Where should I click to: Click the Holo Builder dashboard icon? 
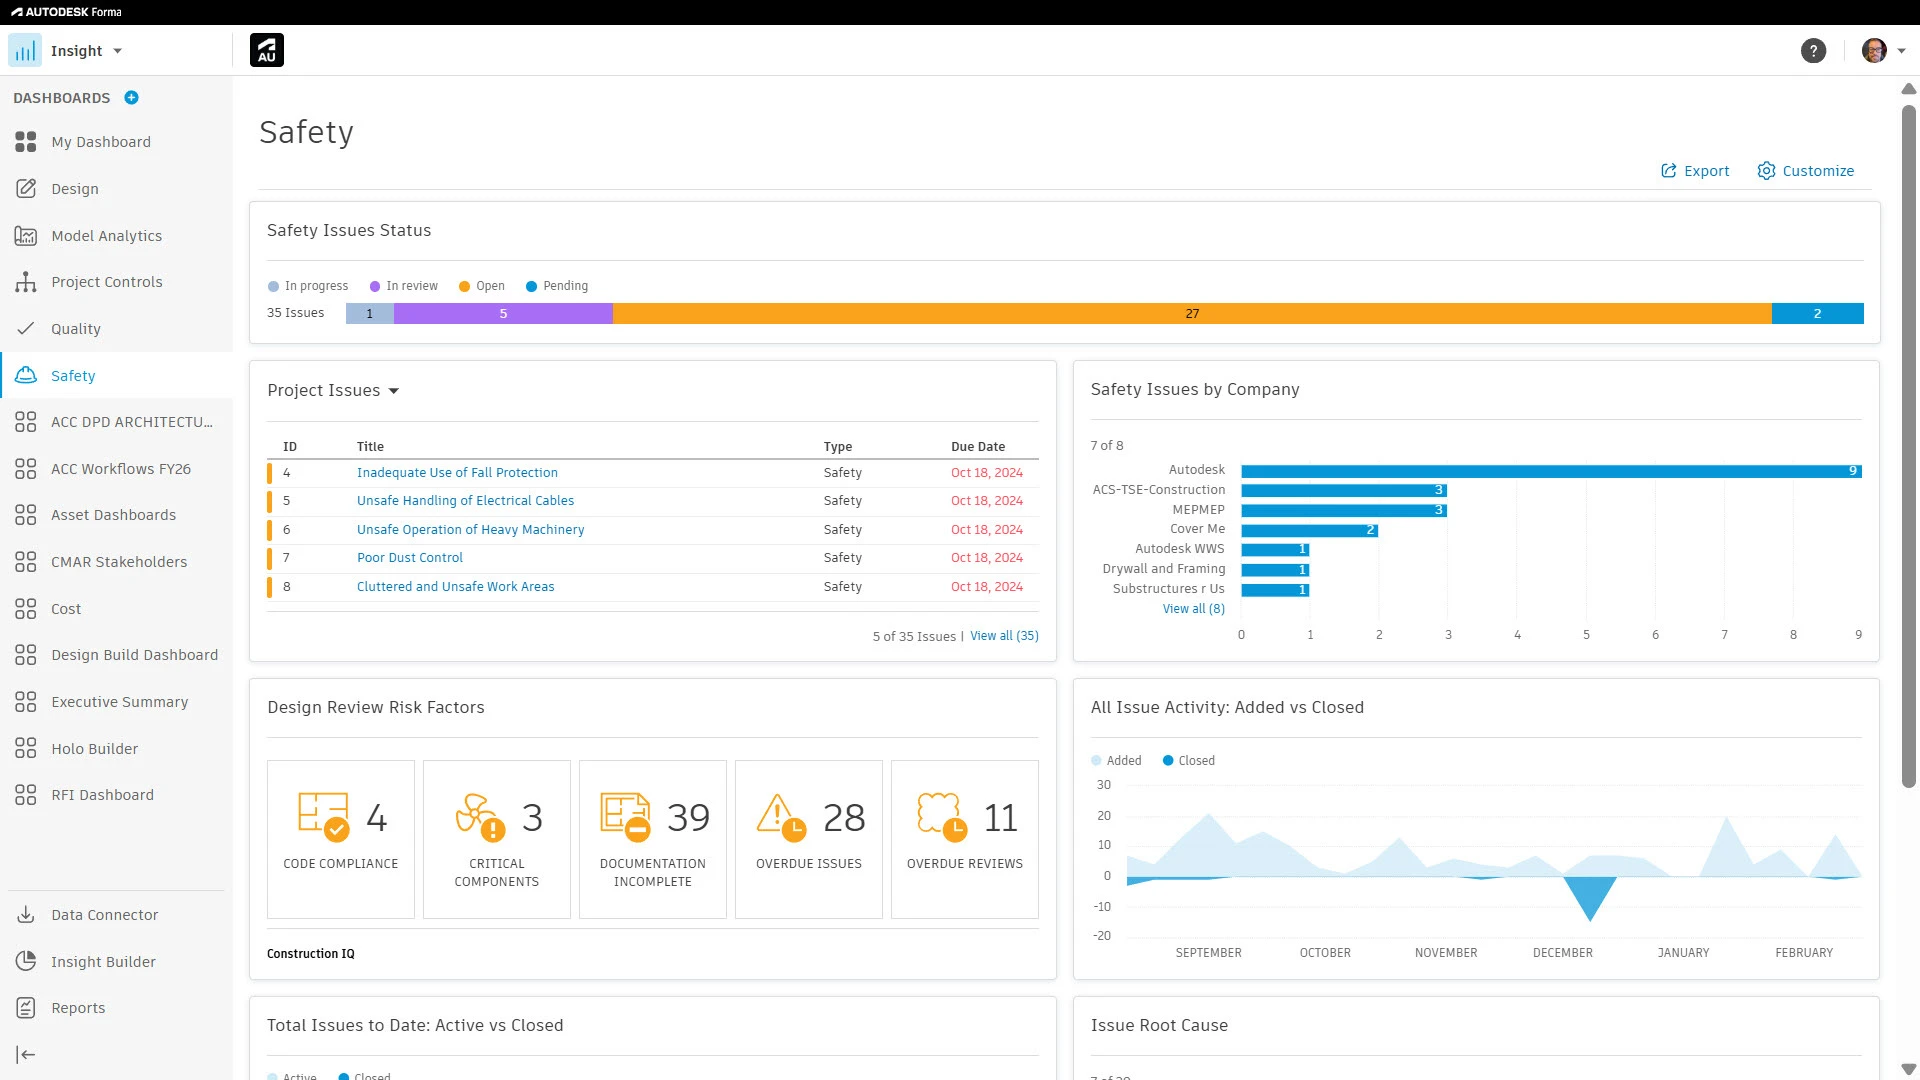26,749
